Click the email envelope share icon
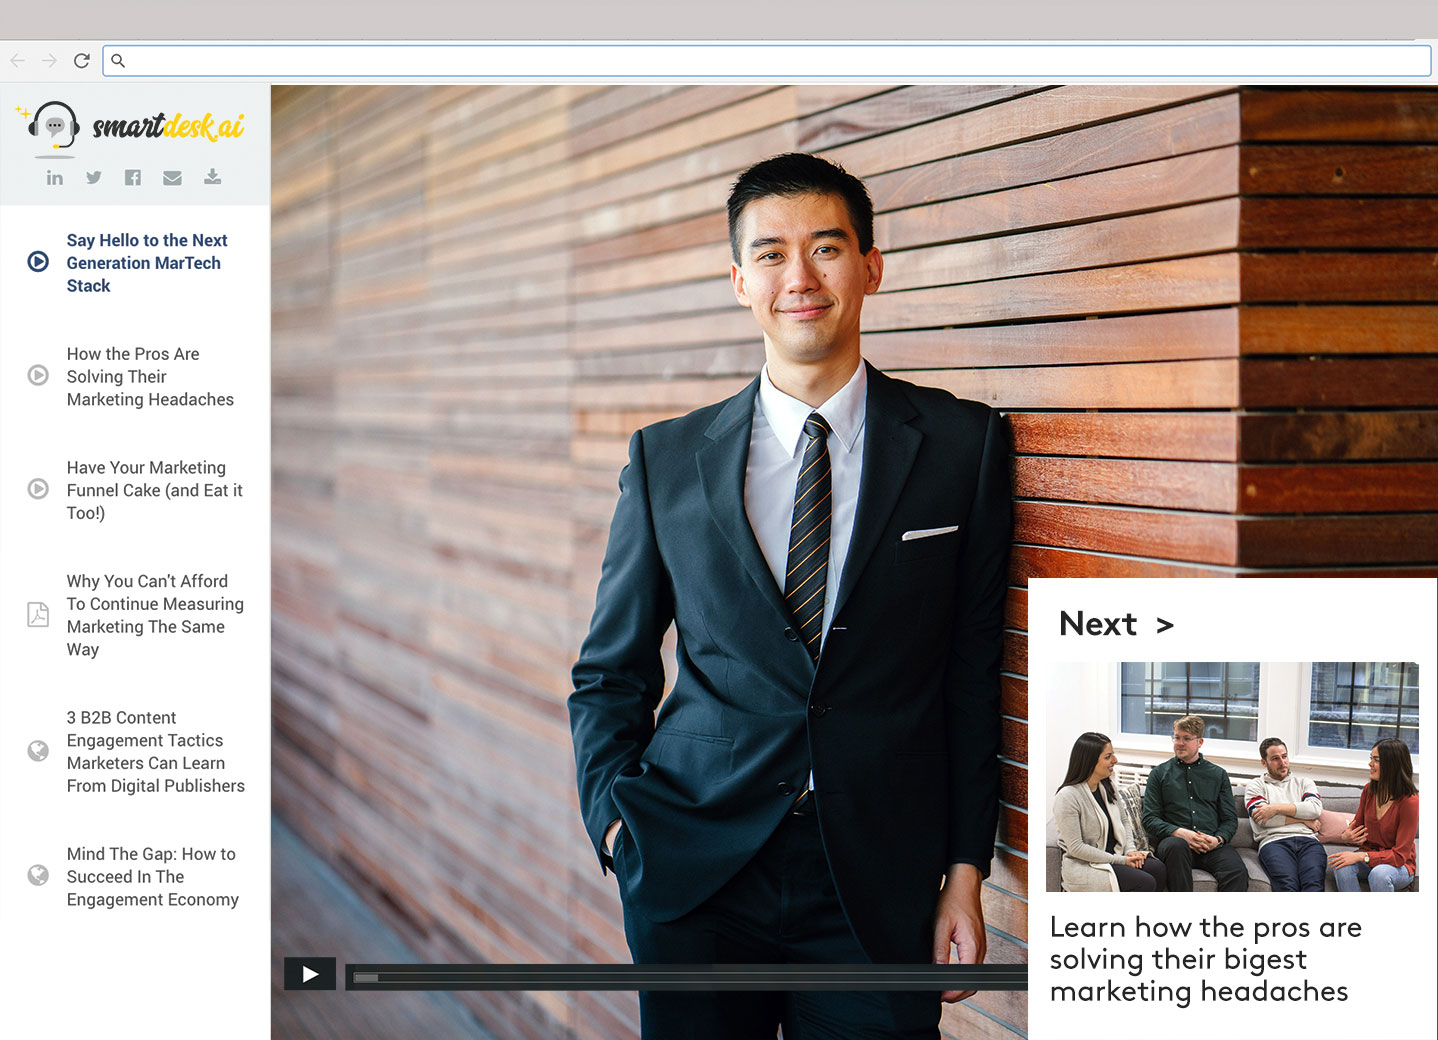1438x1040 pixels. tap(172, 178)
